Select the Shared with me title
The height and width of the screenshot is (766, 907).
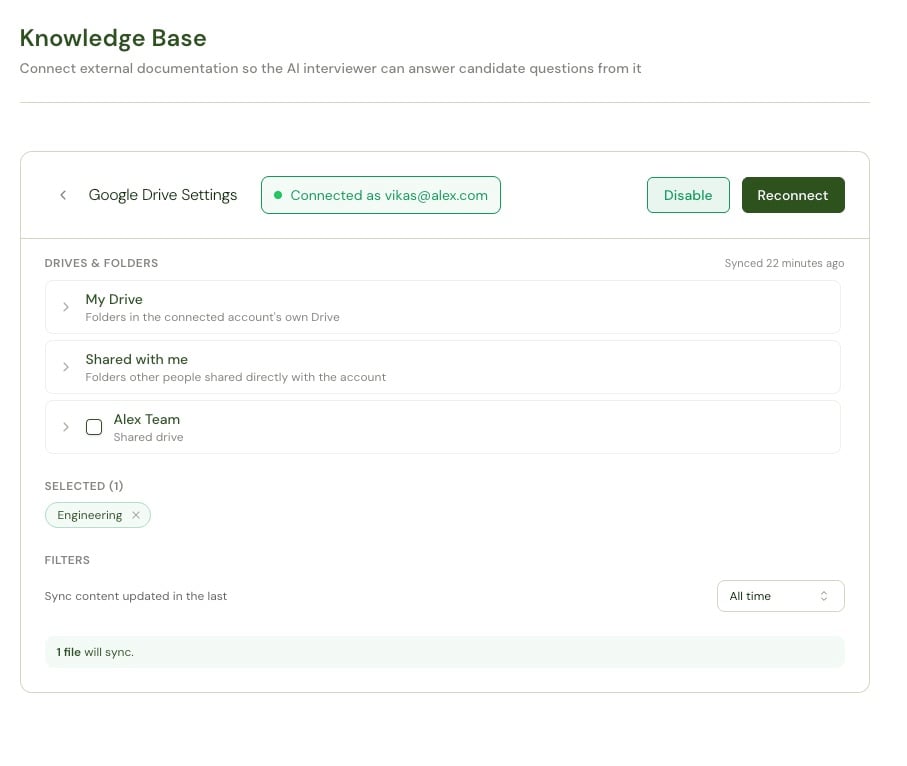[137, 359]
